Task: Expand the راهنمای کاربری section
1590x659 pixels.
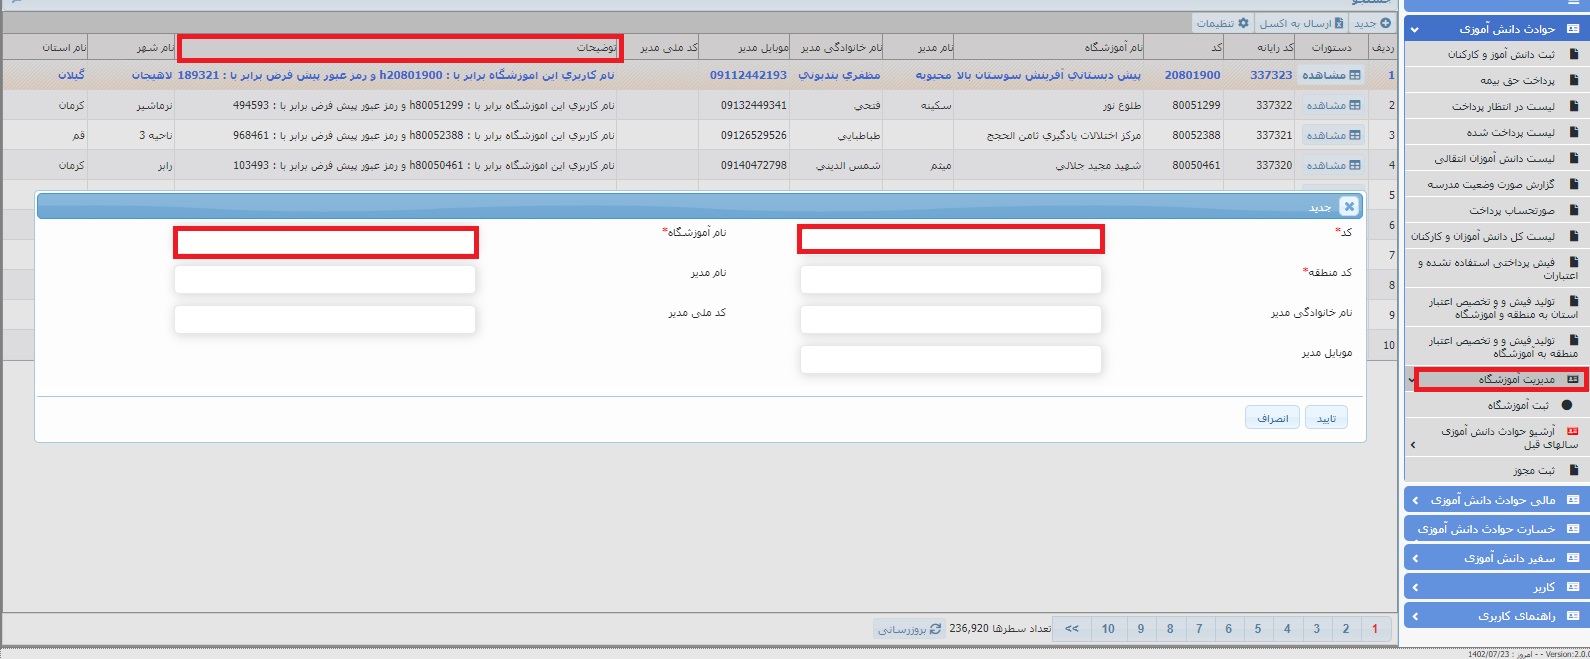Action: [1414, 616]
